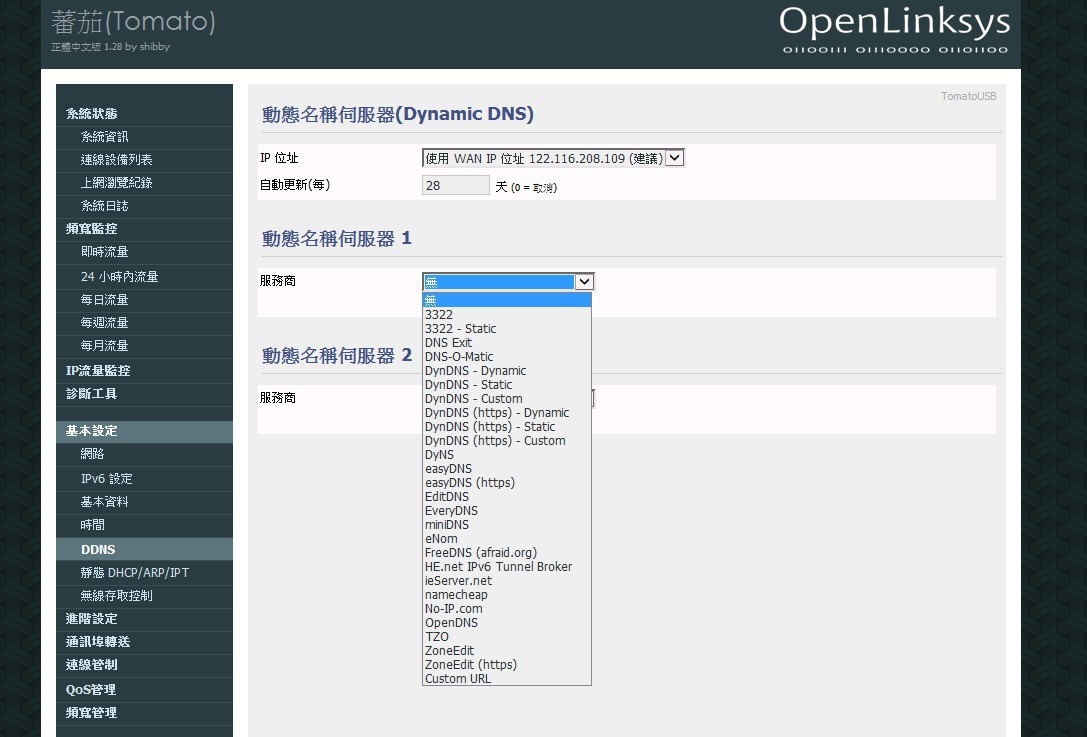The width and height of the screenshot is (1087, 737).
Task: Pick FreeDNS (afraid.org) option
Action: coord(507,553)
